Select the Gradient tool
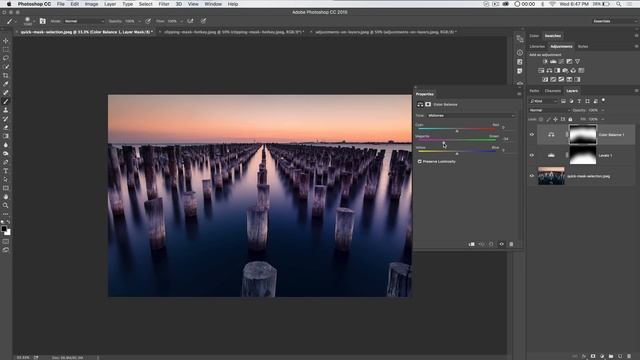640x360 pixels. tap(6, 136)
